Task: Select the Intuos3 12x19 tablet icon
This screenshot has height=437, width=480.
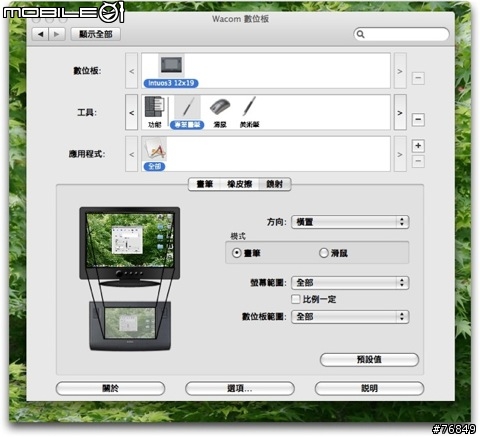Action: tap(171, 65)
